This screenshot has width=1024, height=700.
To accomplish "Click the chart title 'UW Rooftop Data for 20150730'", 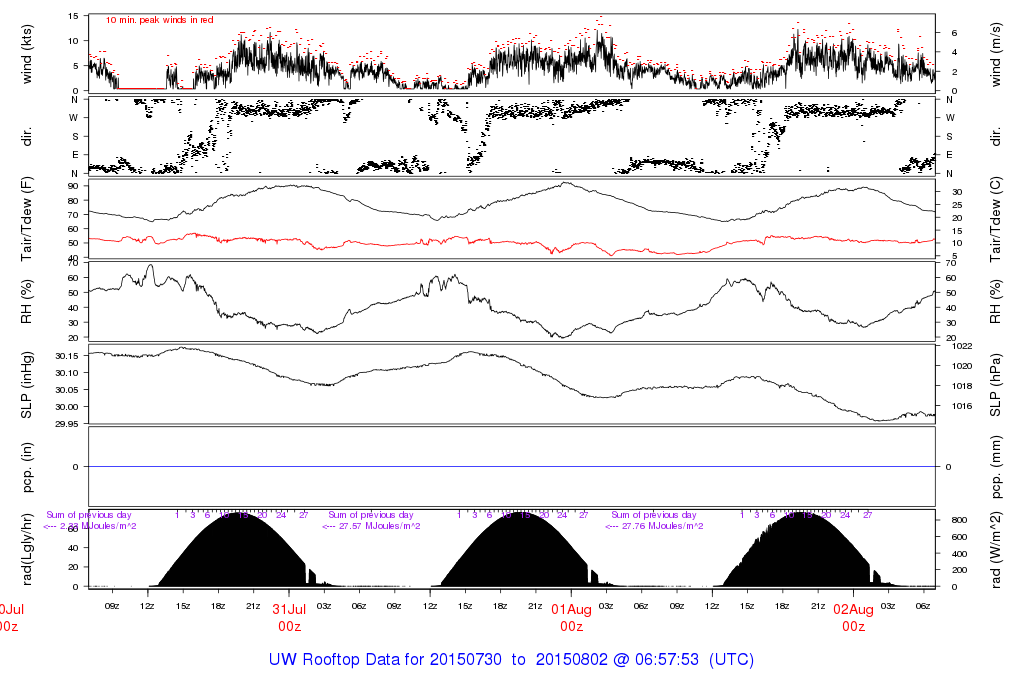I will pyautogui.click(x=385, y=660).
